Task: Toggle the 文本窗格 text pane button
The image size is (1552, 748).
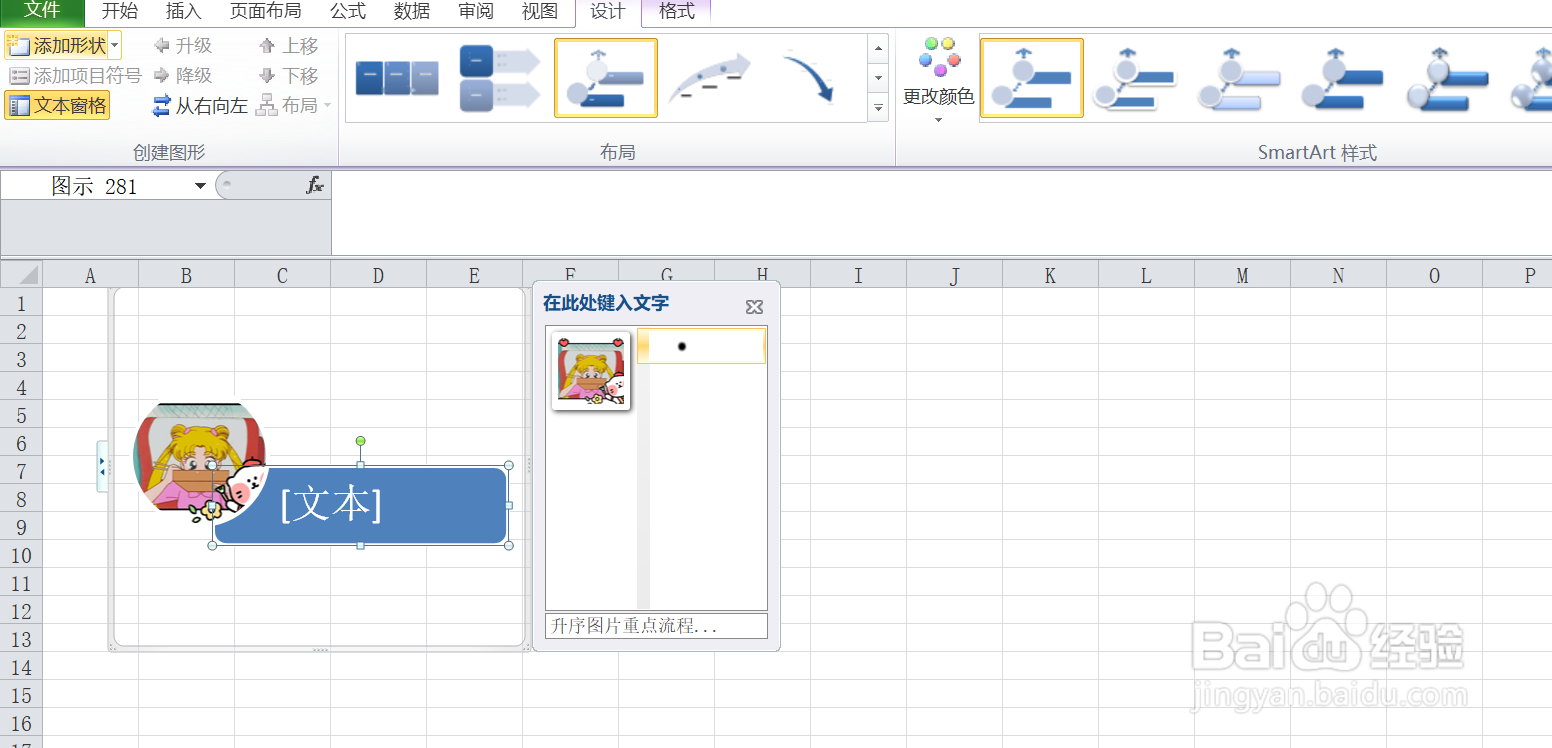Action: (57, 105)
